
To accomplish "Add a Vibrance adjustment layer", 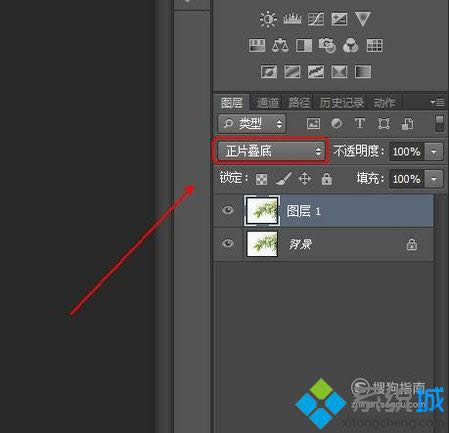I will pos(363,19).
